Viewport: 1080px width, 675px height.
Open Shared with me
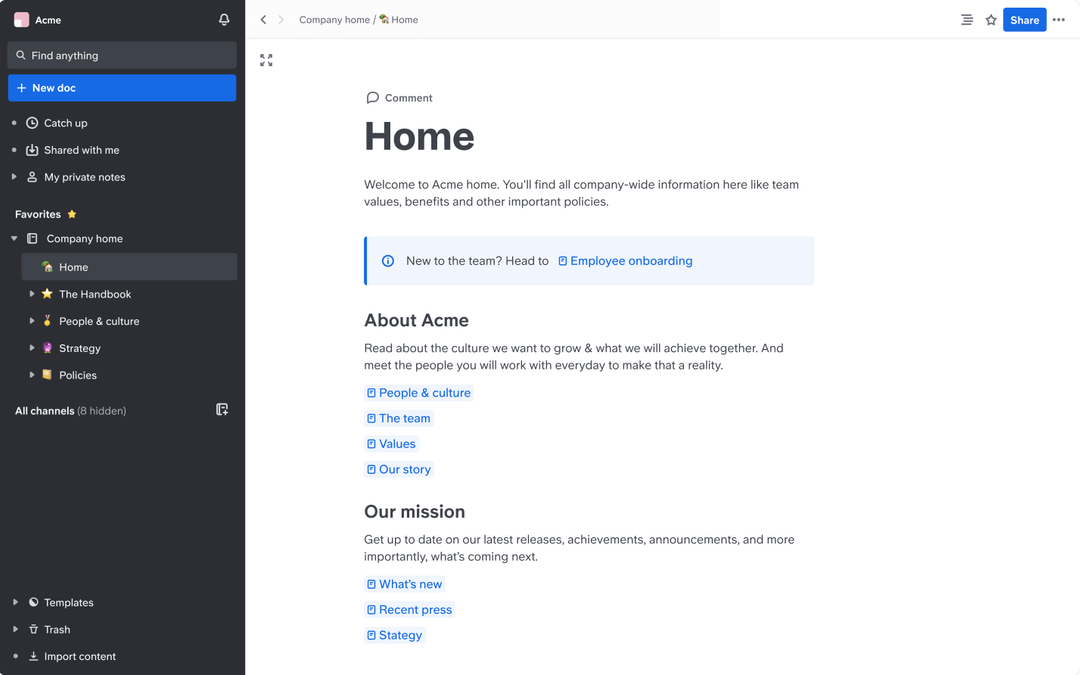(80, 150)
